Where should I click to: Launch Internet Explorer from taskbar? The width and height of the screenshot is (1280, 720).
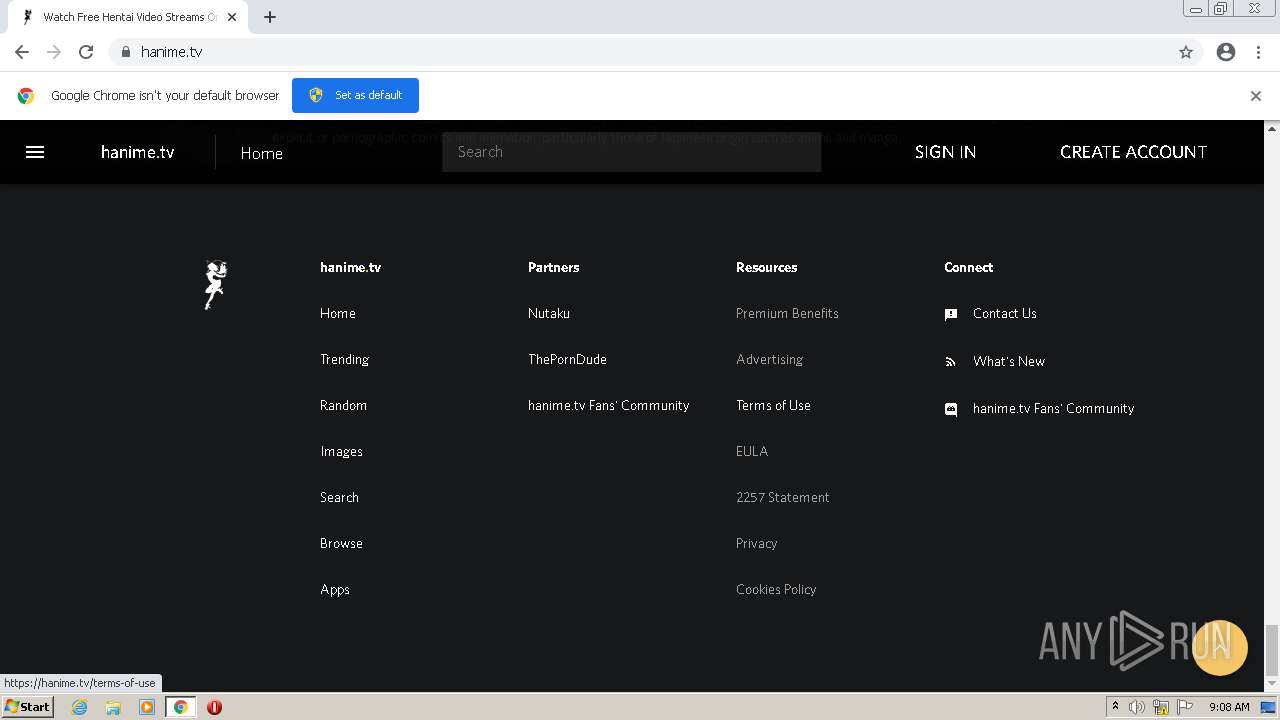[x=79, y=707]
